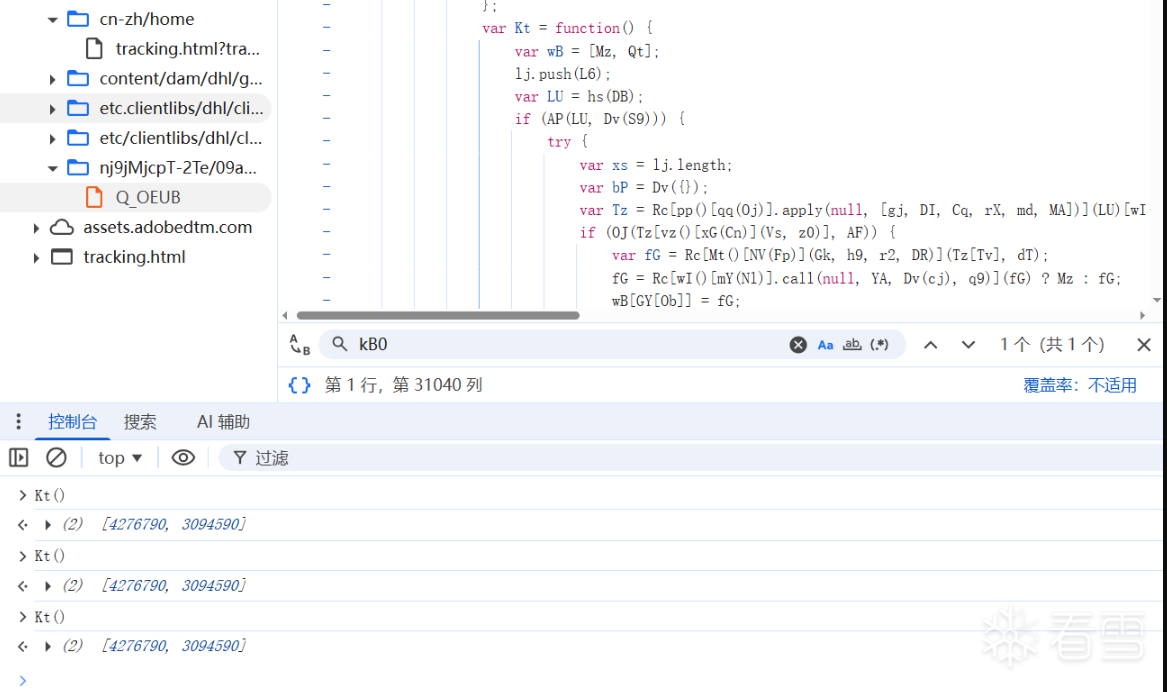Toggle whole word matching option
Image resolution: width=1167 pixels, height=692 pixels.
click(852, 345)
